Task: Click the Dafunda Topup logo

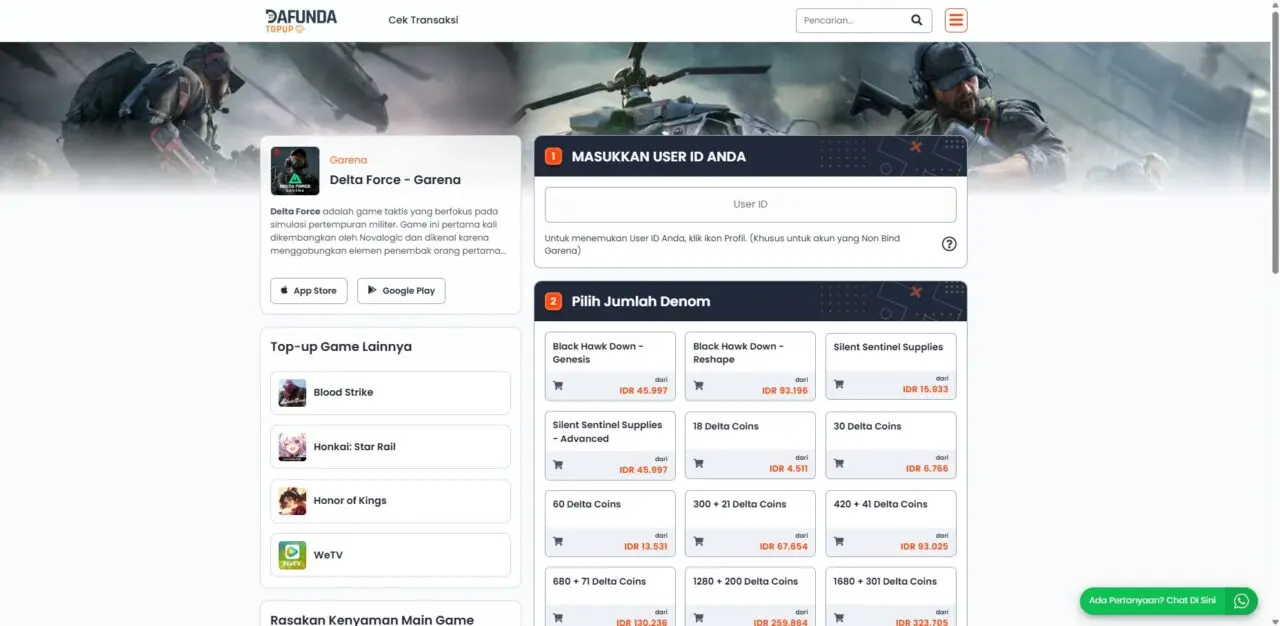Action: pyautogui.click(x=301, y=20)
